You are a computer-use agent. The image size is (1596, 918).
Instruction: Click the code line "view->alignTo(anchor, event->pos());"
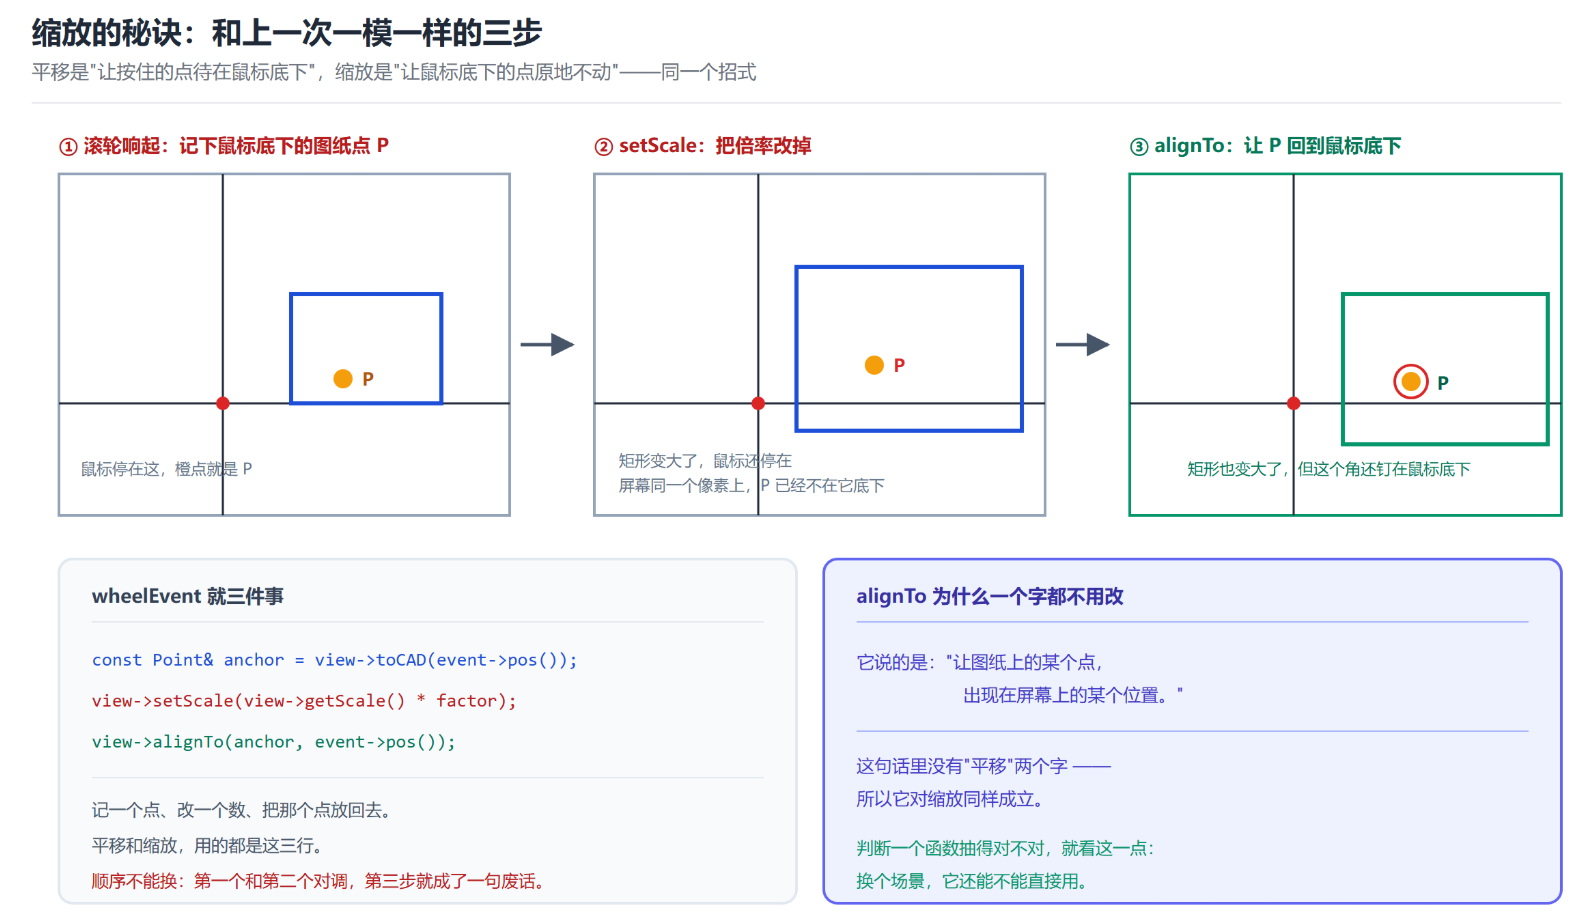coord(274,742)
